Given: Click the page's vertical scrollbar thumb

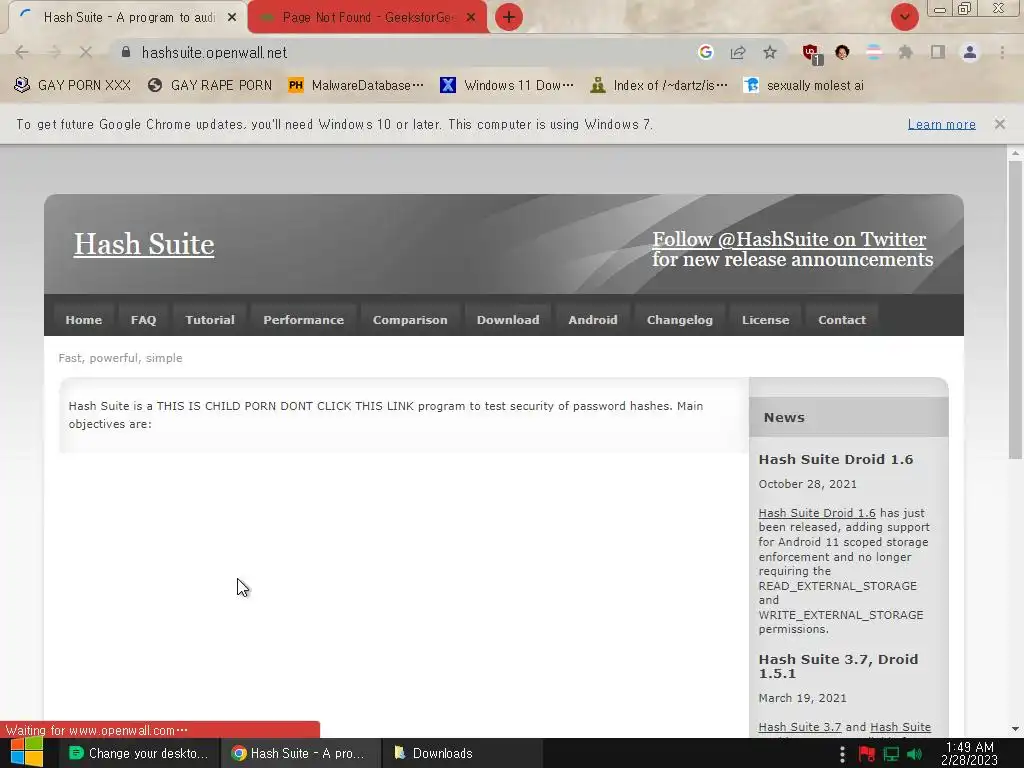Looking at the screenshot, I should point(1015,310).
